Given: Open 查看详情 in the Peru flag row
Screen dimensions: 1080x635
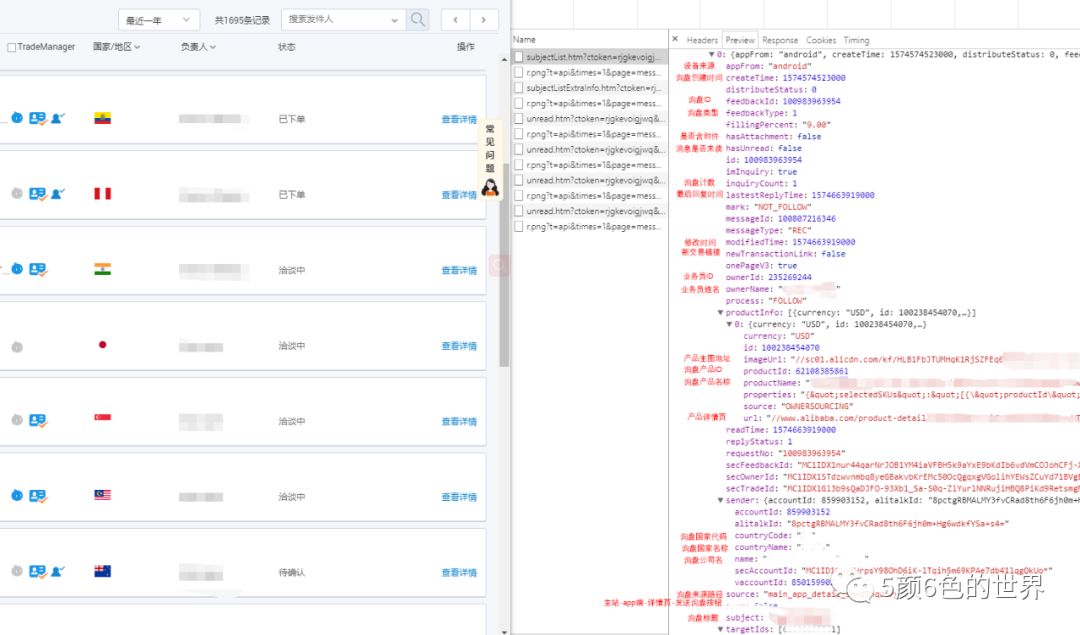Looking at the screenshot, I should tap(459, 195).
